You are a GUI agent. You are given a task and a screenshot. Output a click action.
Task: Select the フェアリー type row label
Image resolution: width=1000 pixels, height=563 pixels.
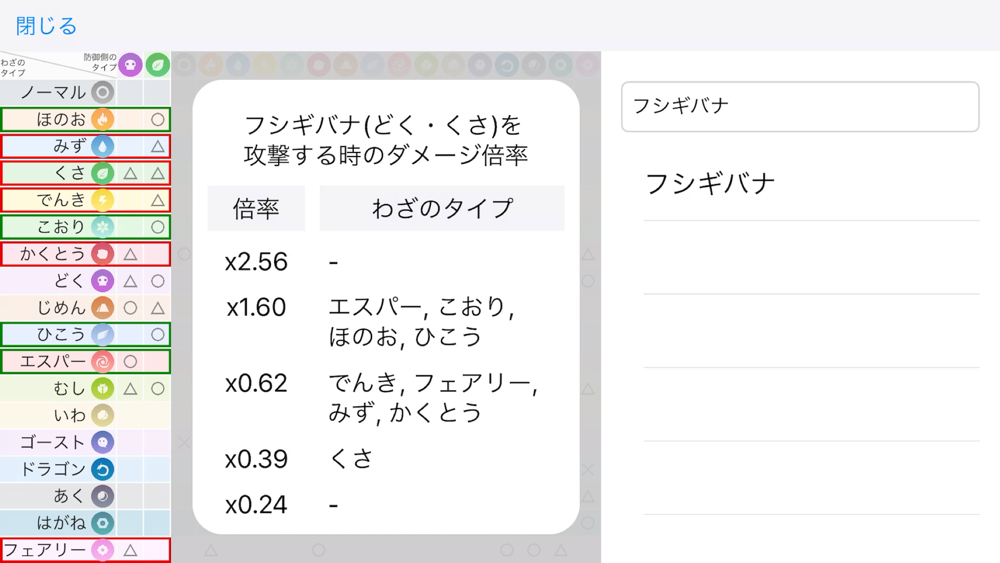coord(45,550)
